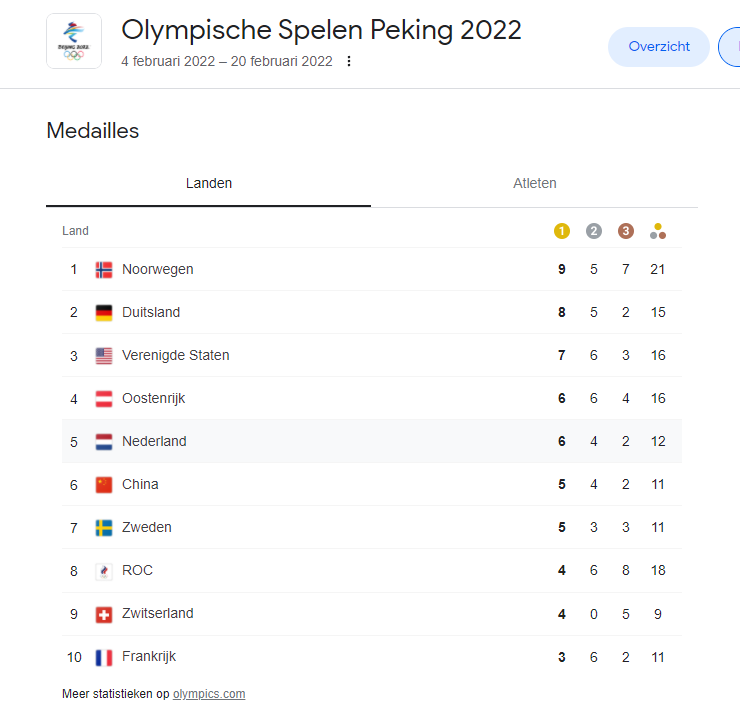Click the Beijing 2022 Olympics logo
Image resolution: width=740 pixels, height=714 pixels.
pyautogui.click(x=74, y=41)
